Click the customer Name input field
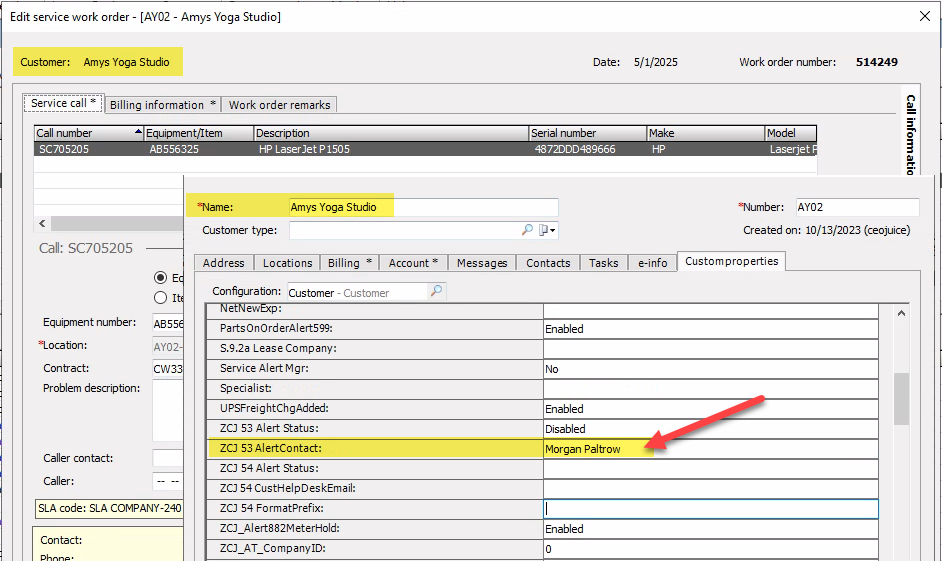The image size is (942, 561). tap(424, 207)
